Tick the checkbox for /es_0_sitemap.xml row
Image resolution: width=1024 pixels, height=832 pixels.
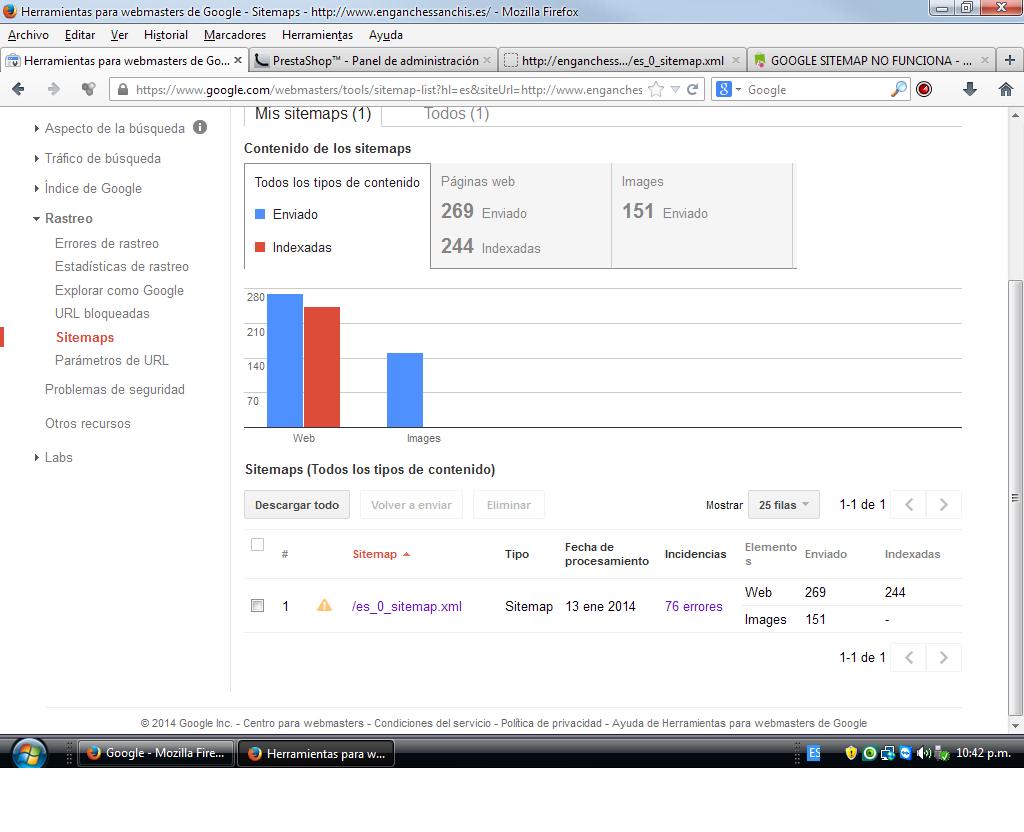[x=257, y=605]
